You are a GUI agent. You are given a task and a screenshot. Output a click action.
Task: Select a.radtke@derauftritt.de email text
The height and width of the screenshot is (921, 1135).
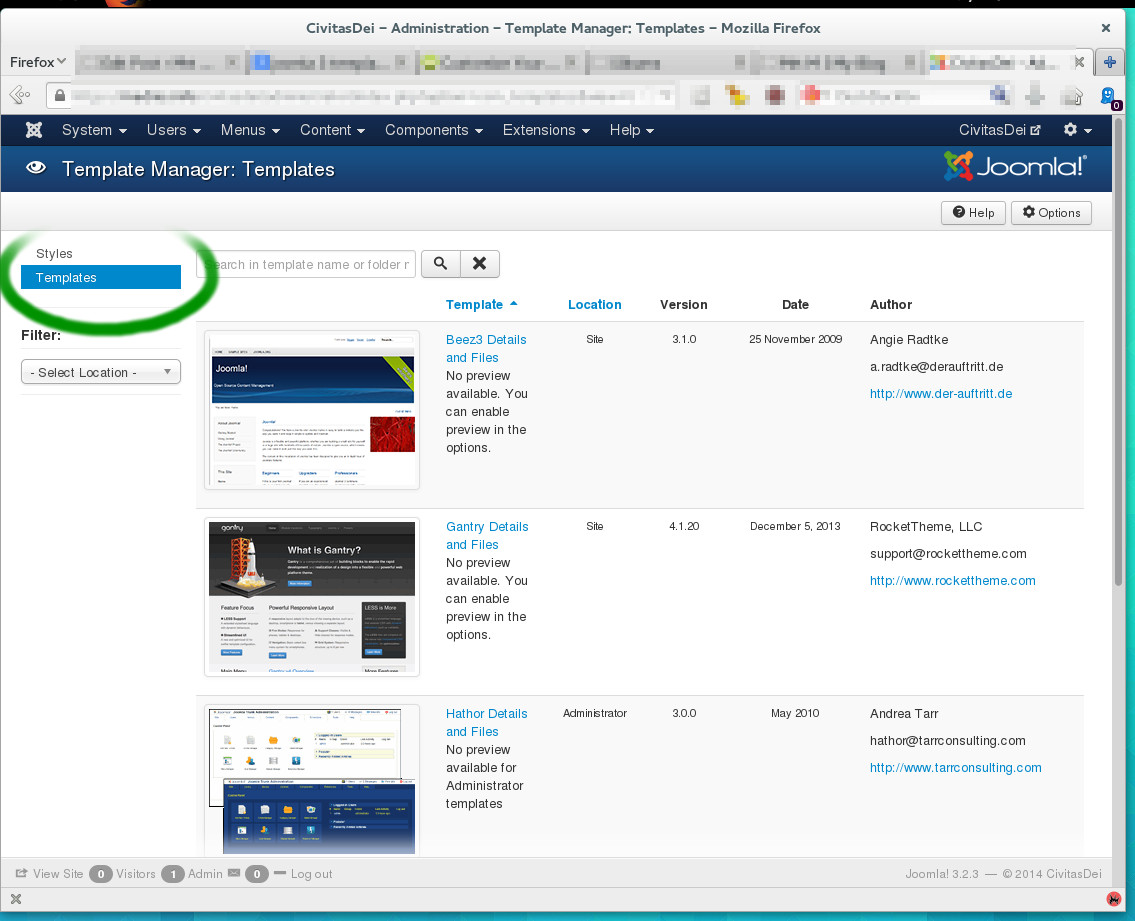click(x=936, y=367)
